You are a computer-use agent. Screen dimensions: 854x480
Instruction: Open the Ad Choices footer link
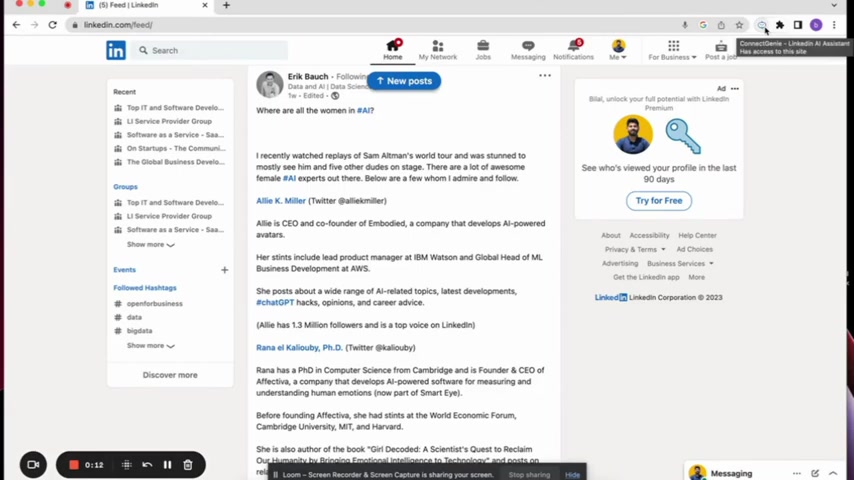(694, 250)
